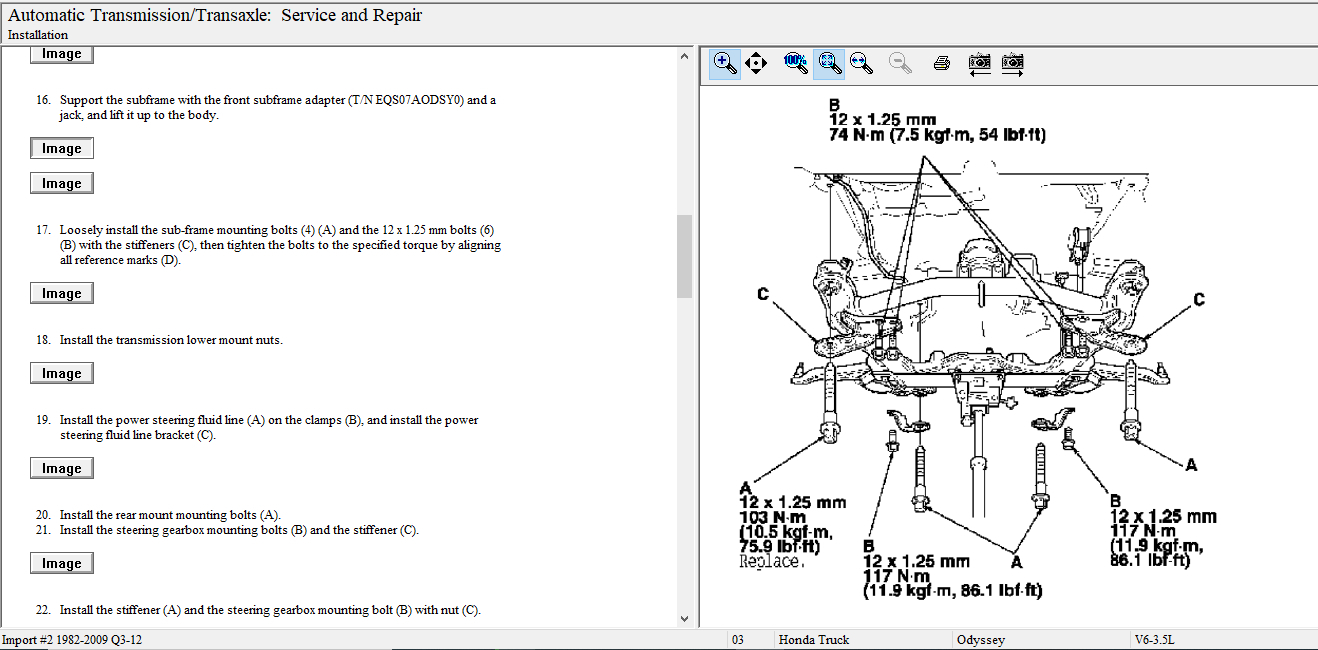
Task: Open Image for power steering fluid line step
Action: point(61,469)
